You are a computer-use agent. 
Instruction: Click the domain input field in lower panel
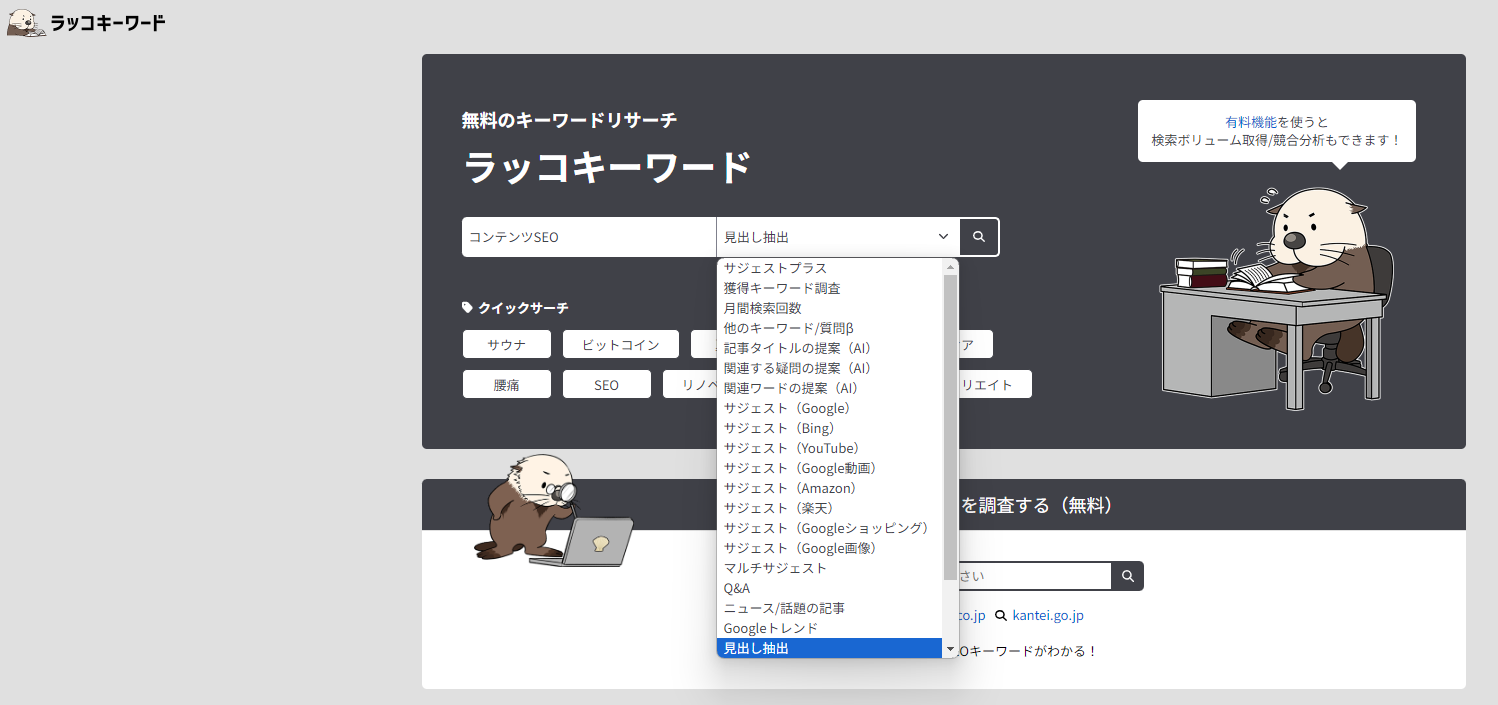pyautogui.click(x=1035, y=576)
